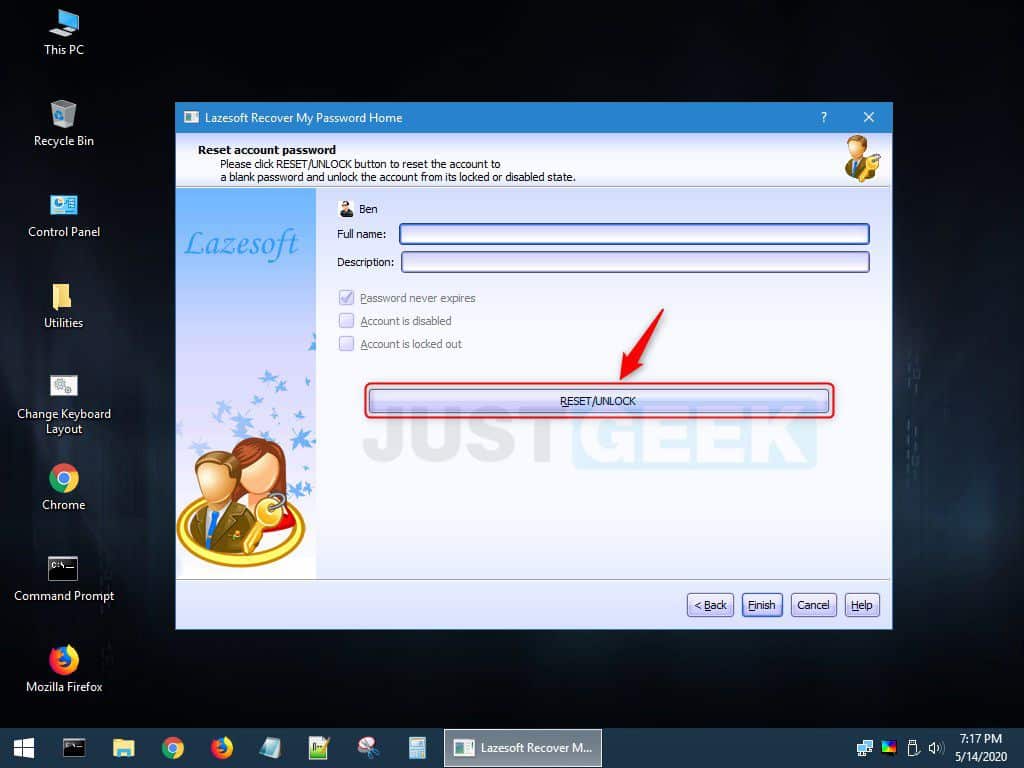Open the Windows Start menu
This screenshot has width=1024, height=768.
(x=24, y=748)
